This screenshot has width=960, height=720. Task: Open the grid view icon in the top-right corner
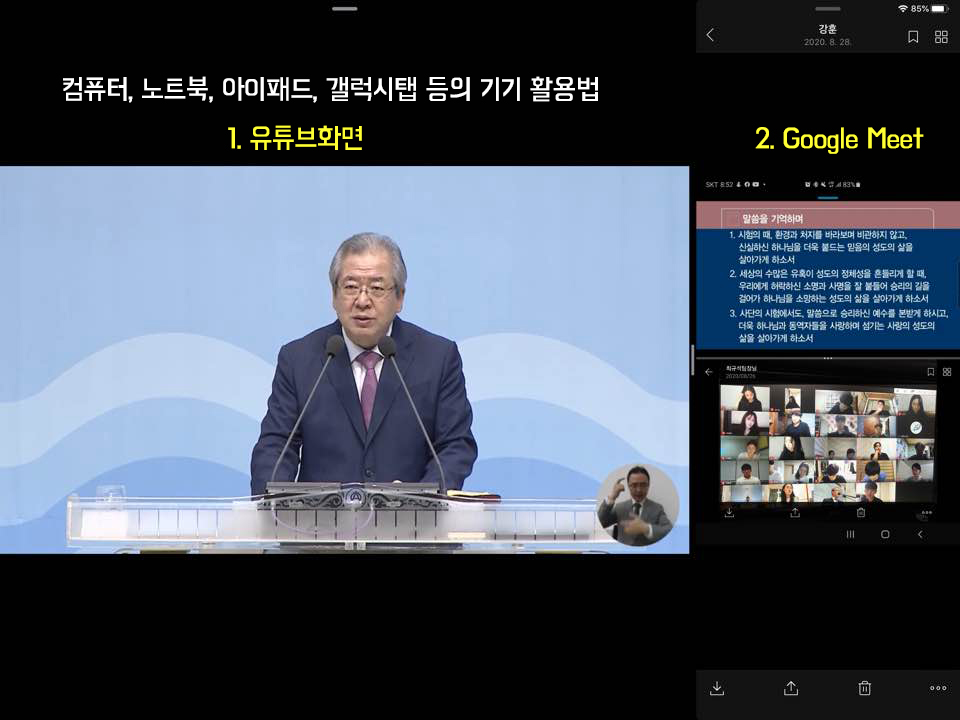coord(942,37)
